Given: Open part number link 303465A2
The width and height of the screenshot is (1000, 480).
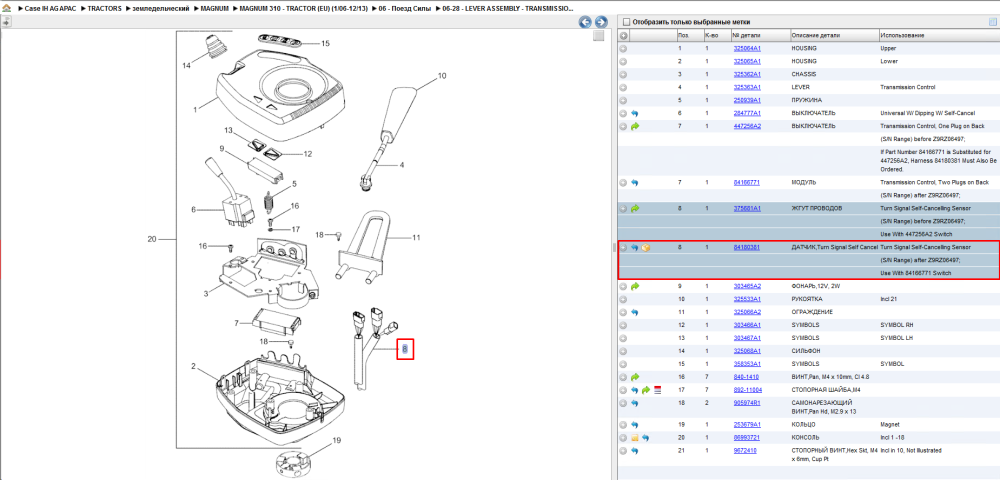Looking at the screenshot, I should [747, 286].
